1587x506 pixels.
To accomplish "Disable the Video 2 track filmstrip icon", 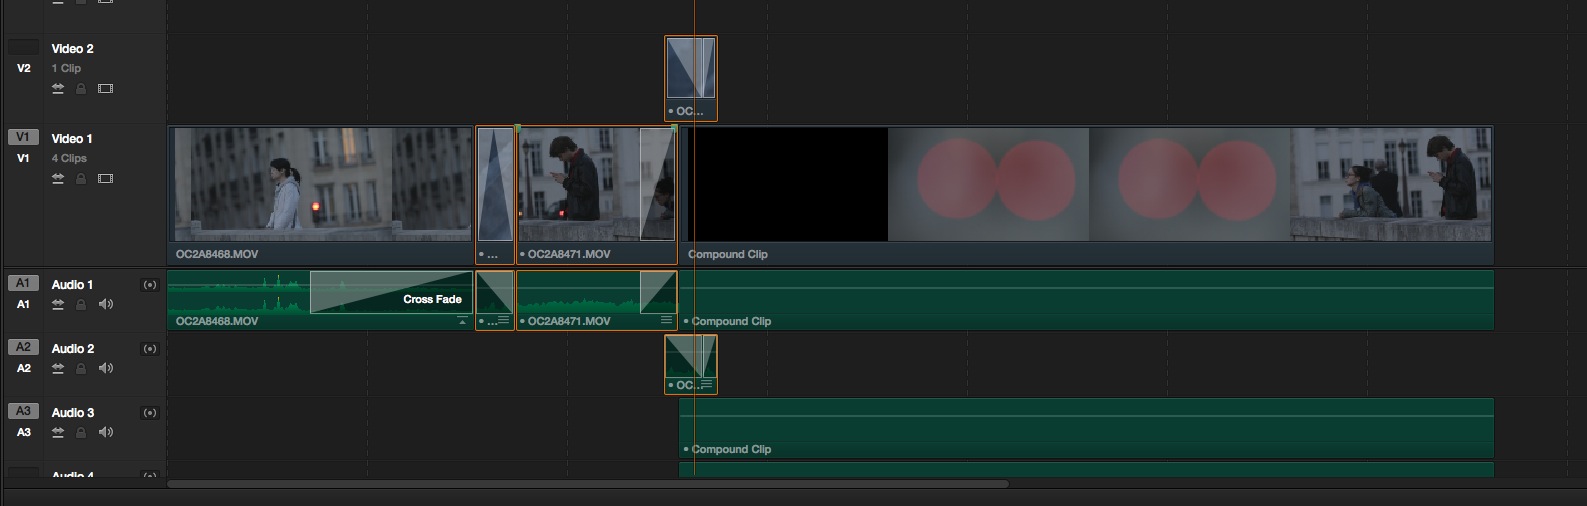I will click(106, 88).
